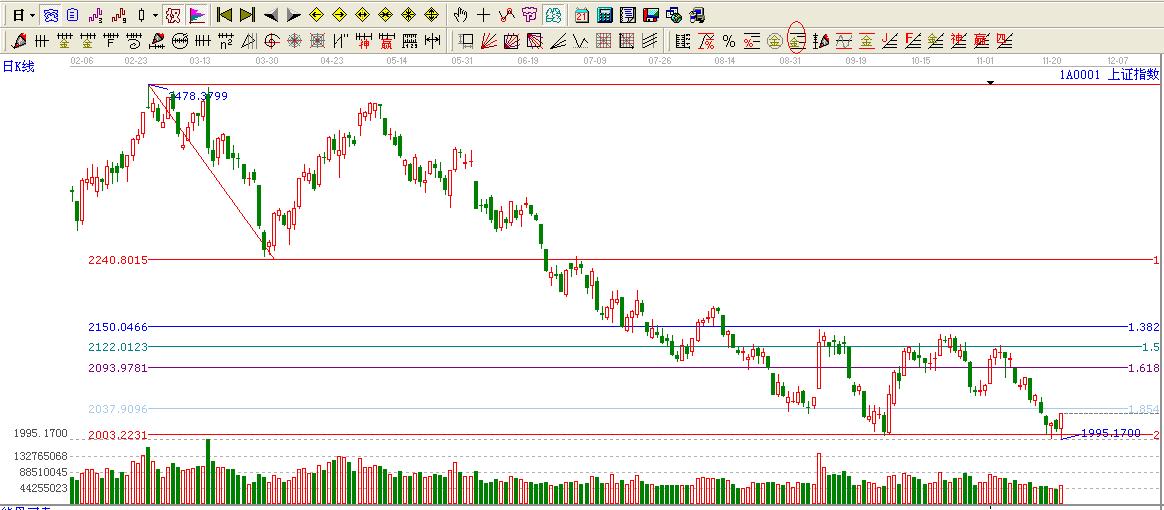Image resolution: width=1164 pixels, height=510 pixels.
Task: Select the hand pan tool
Action: pos(460,15)
